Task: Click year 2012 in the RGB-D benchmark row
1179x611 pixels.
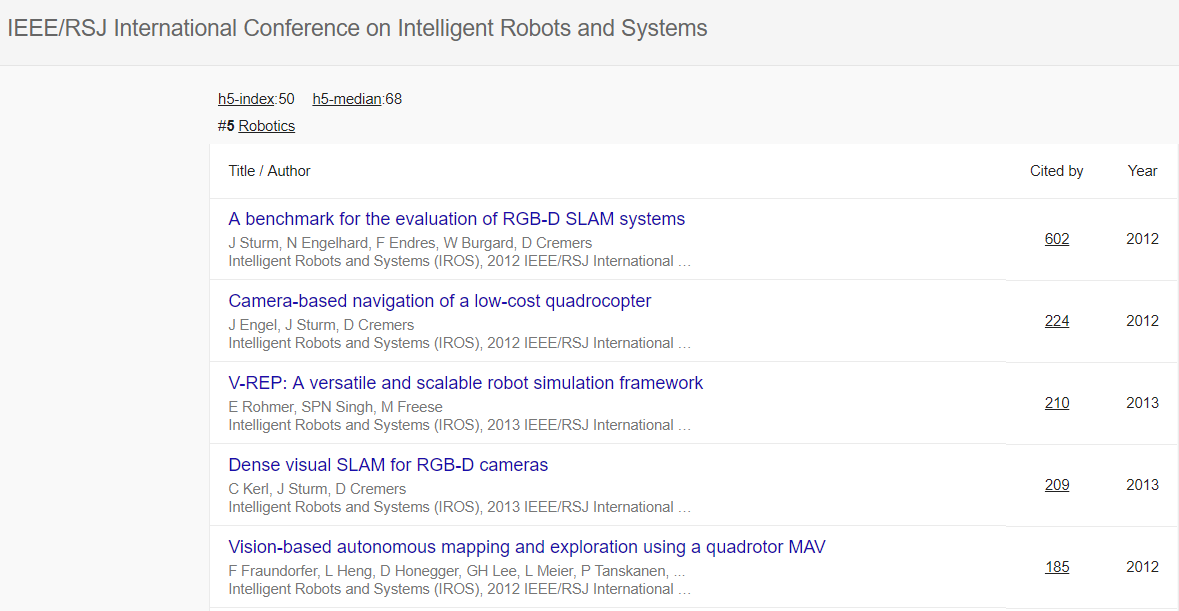Action: [x=1142, y=239]
